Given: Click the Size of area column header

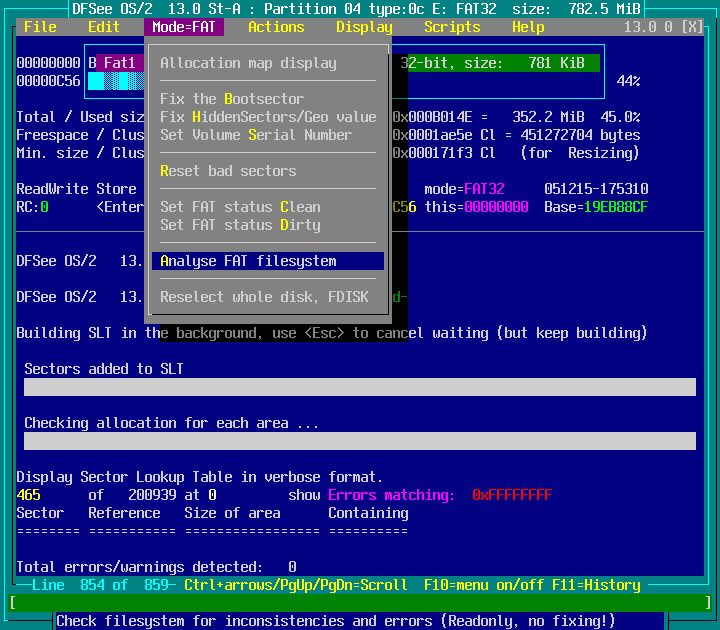Looking at the screenshot, I should coord(232,513).
